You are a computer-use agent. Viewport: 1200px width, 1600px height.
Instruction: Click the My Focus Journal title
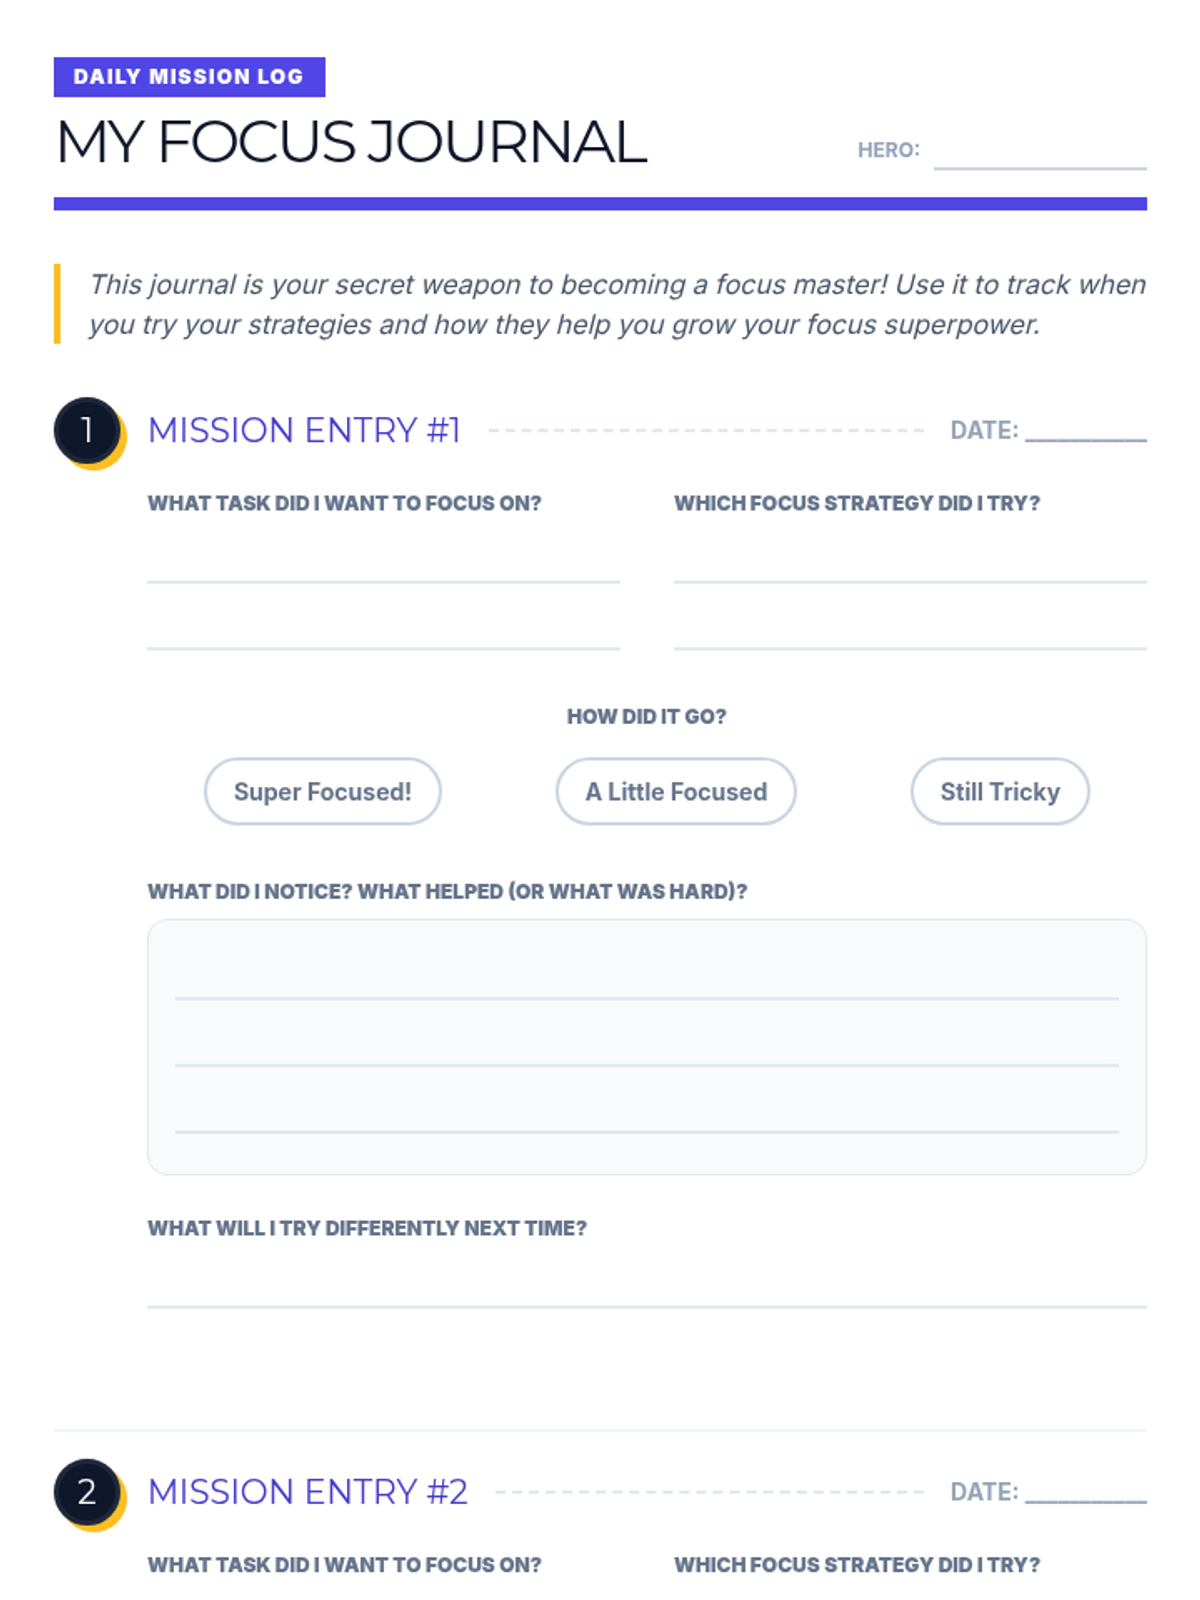click(351, 141)
